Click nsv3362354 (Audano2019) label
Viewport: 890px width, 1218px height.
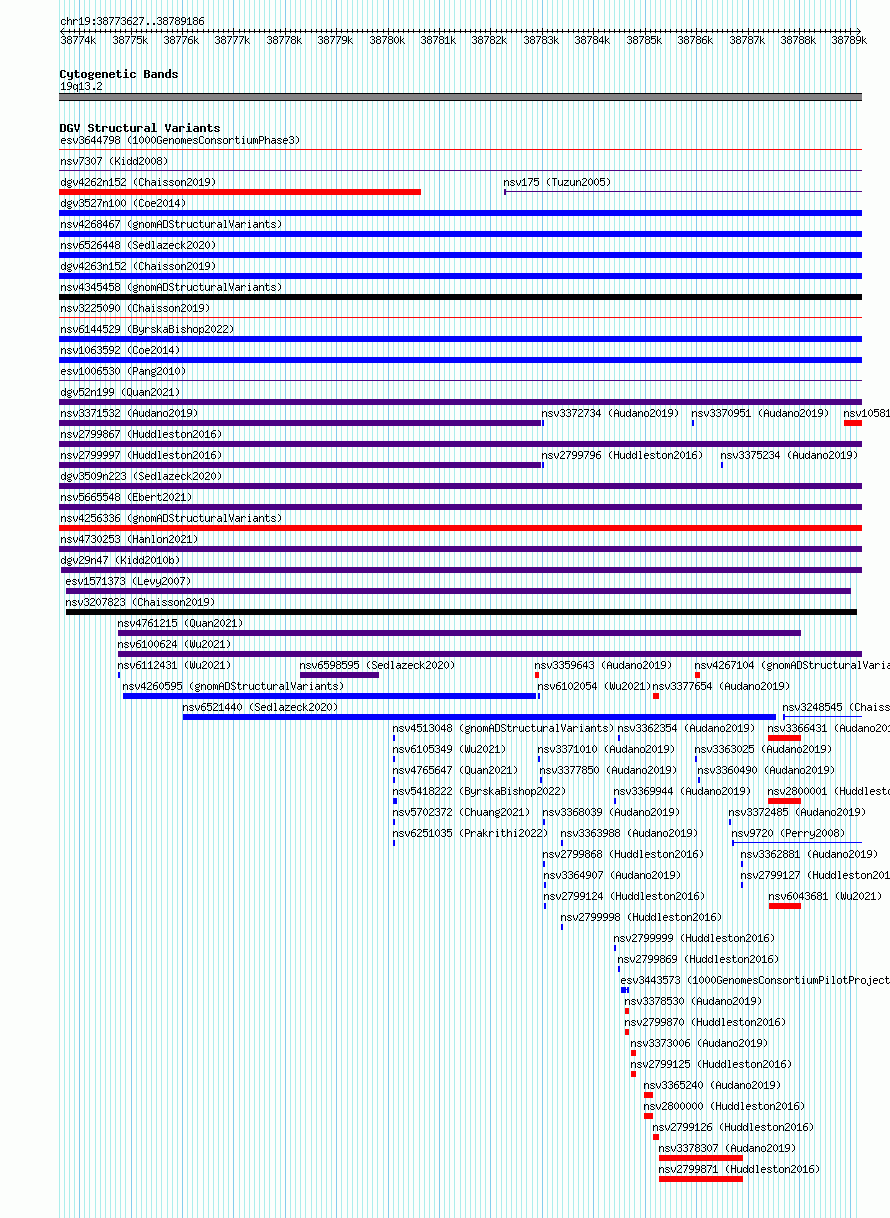click(x=686, y=728)
